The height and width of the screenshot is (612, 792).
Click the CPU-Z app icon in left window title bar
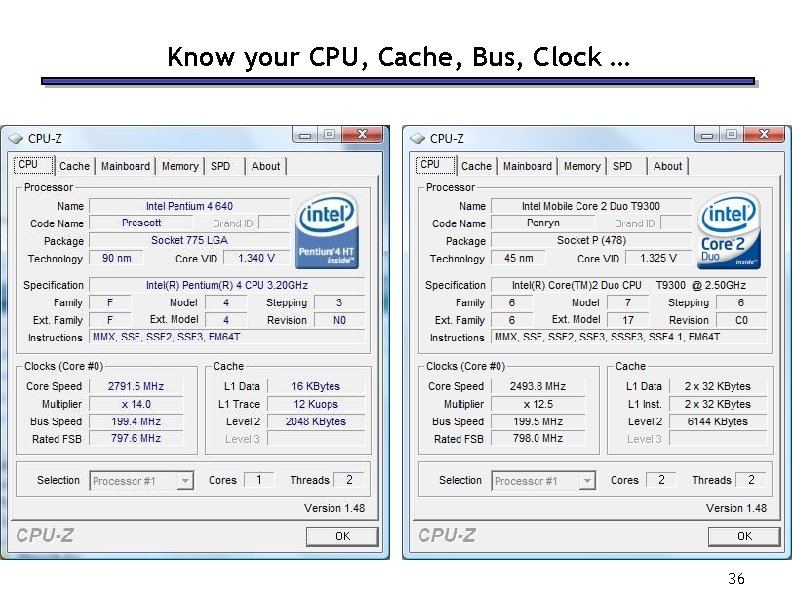click(16, 138)
